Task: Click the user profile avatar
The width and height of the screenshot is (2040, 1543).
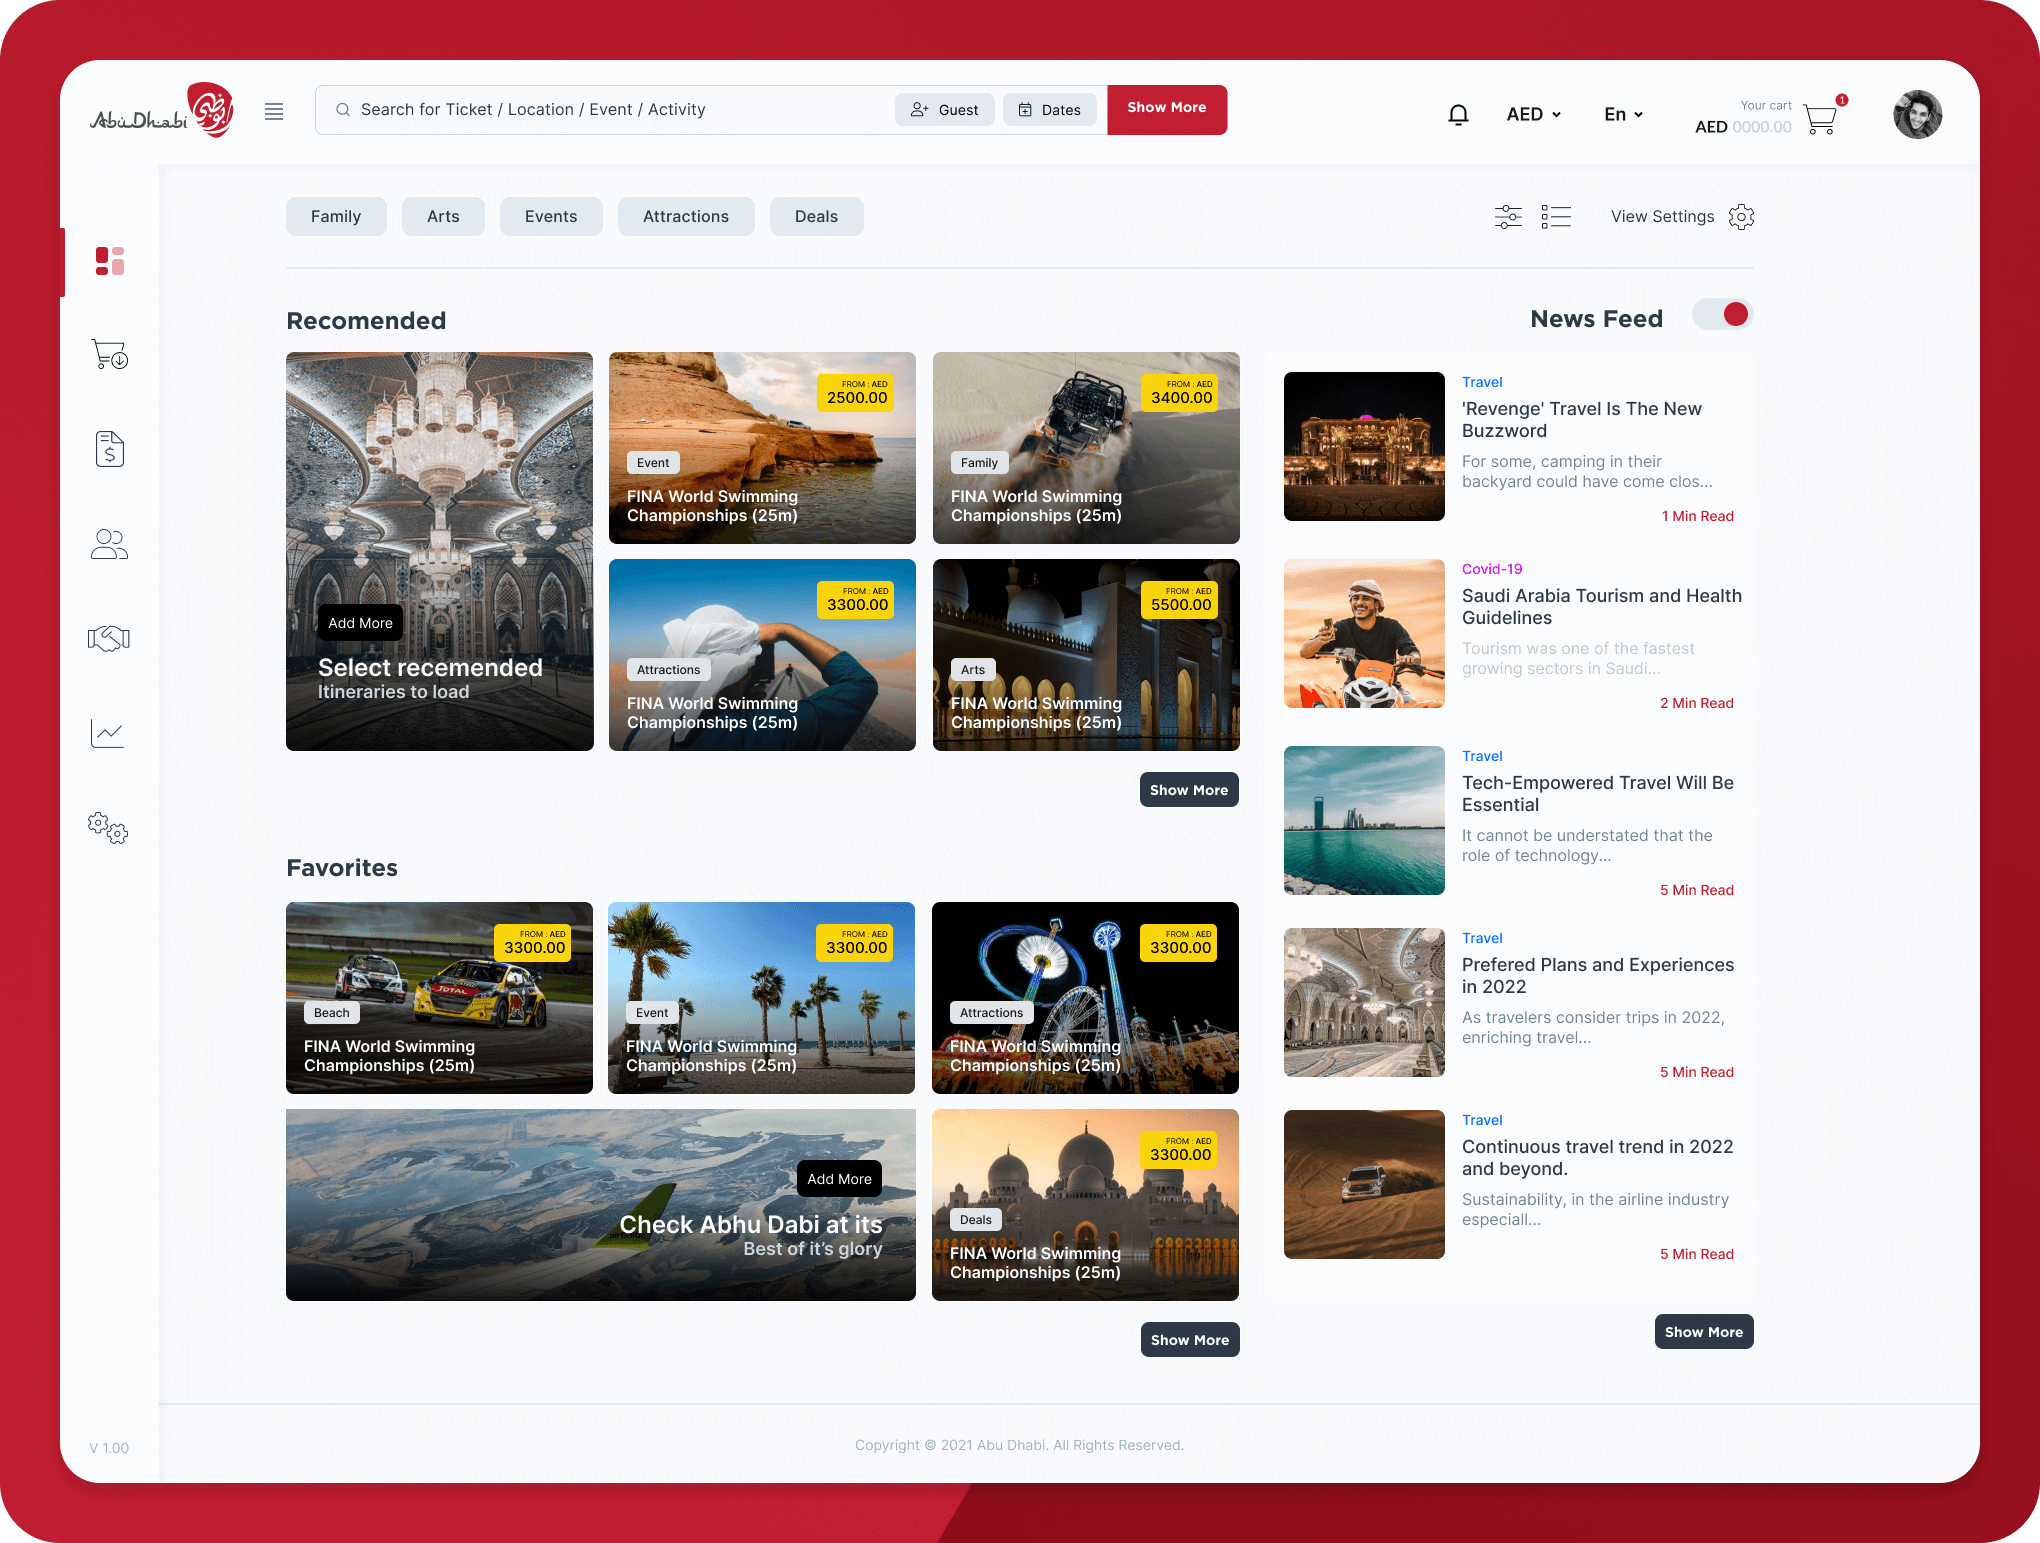Action: [1917, 114]
